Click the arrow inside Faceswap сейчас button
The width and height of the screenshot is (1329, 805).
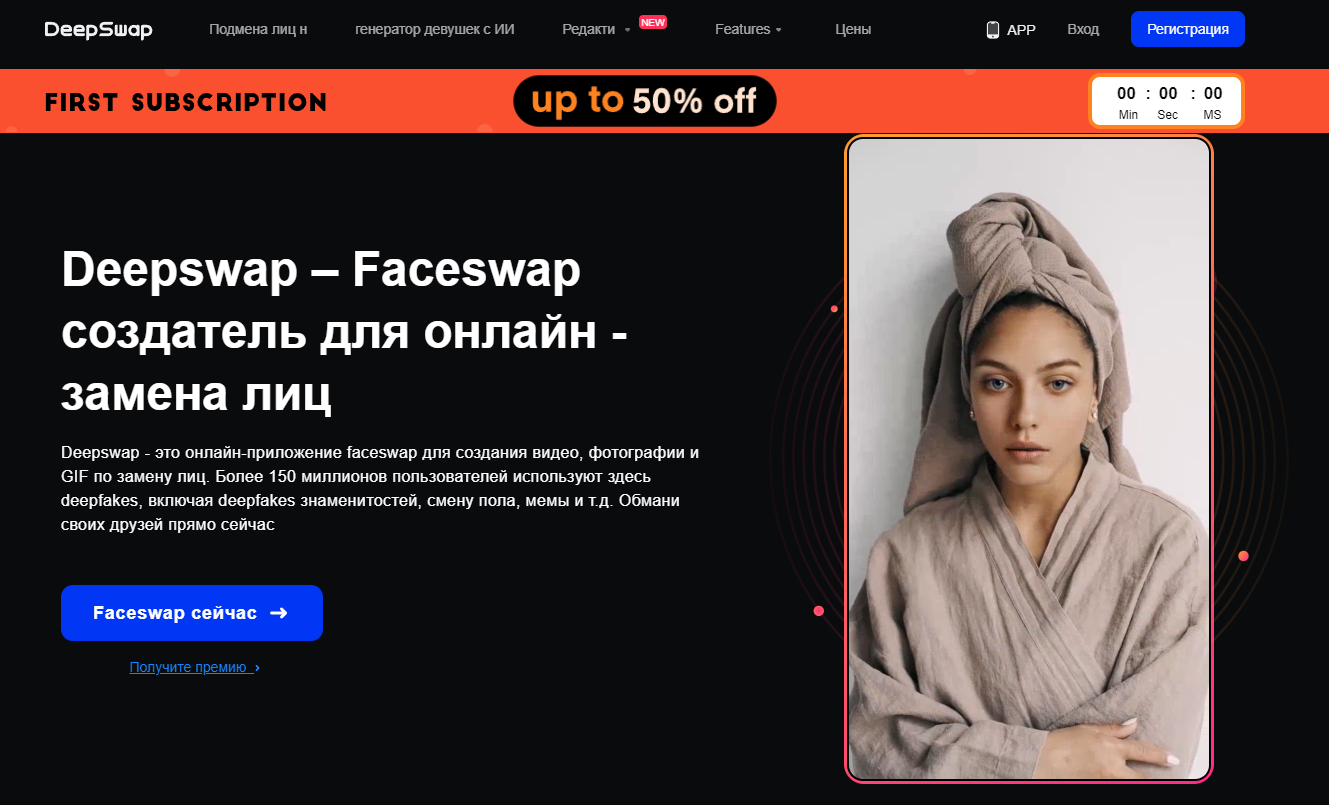pyautogui.click(x=279, y=613)
